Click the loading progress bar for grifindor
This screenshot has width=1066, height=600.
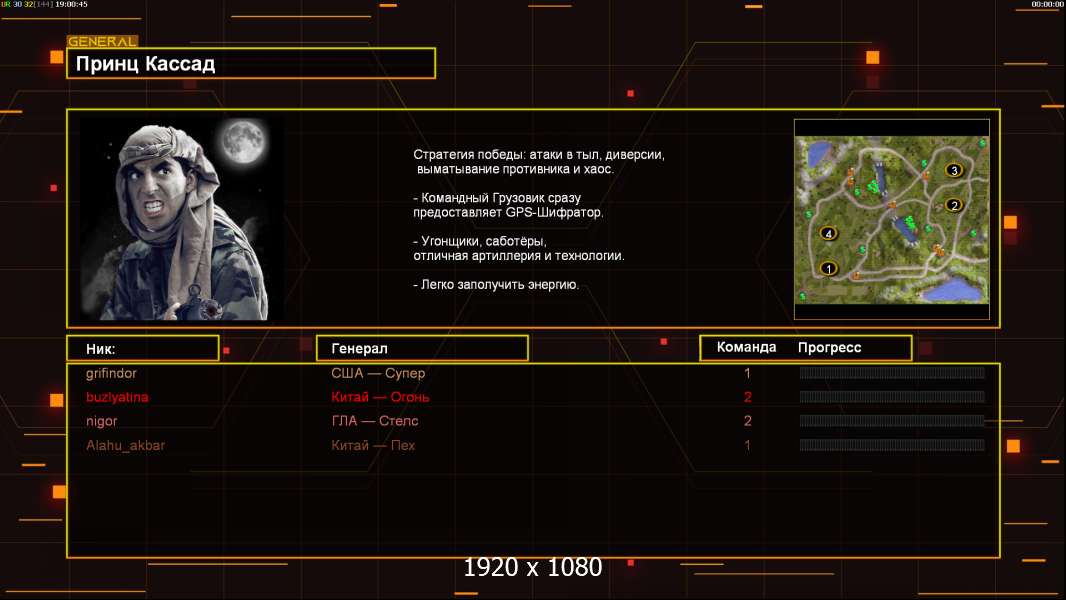(x=892, y=372)
